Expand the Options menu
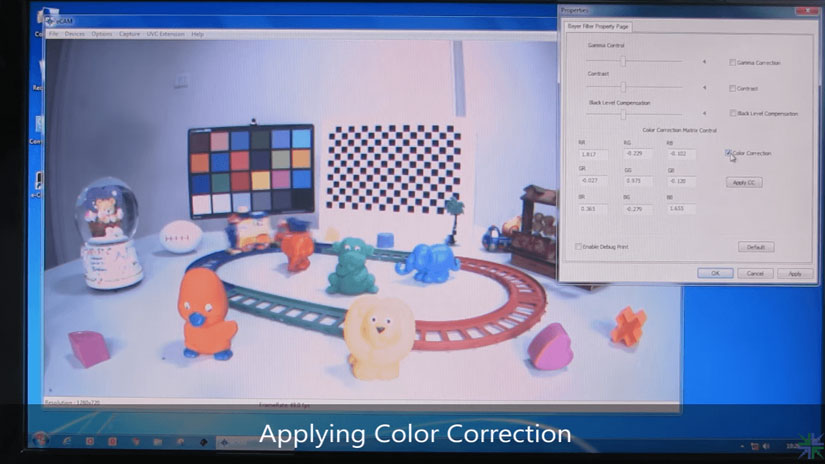Screen dimensions: 825x464 click(x=101, y=34)
